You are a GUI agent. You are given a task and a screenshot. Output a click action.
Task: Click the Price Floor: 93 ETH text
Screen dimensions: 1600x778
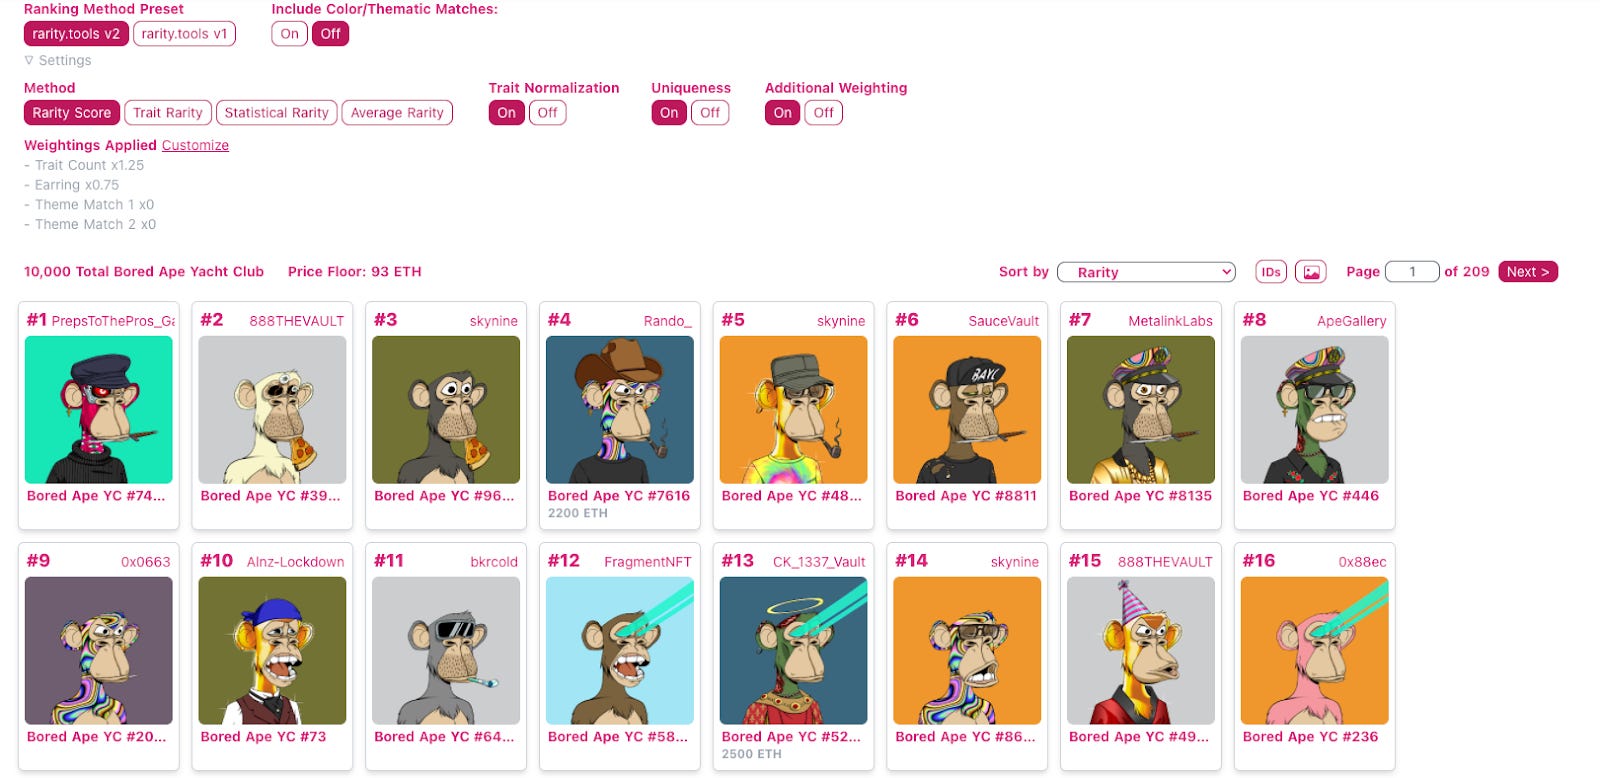click(x=355, y=272)
